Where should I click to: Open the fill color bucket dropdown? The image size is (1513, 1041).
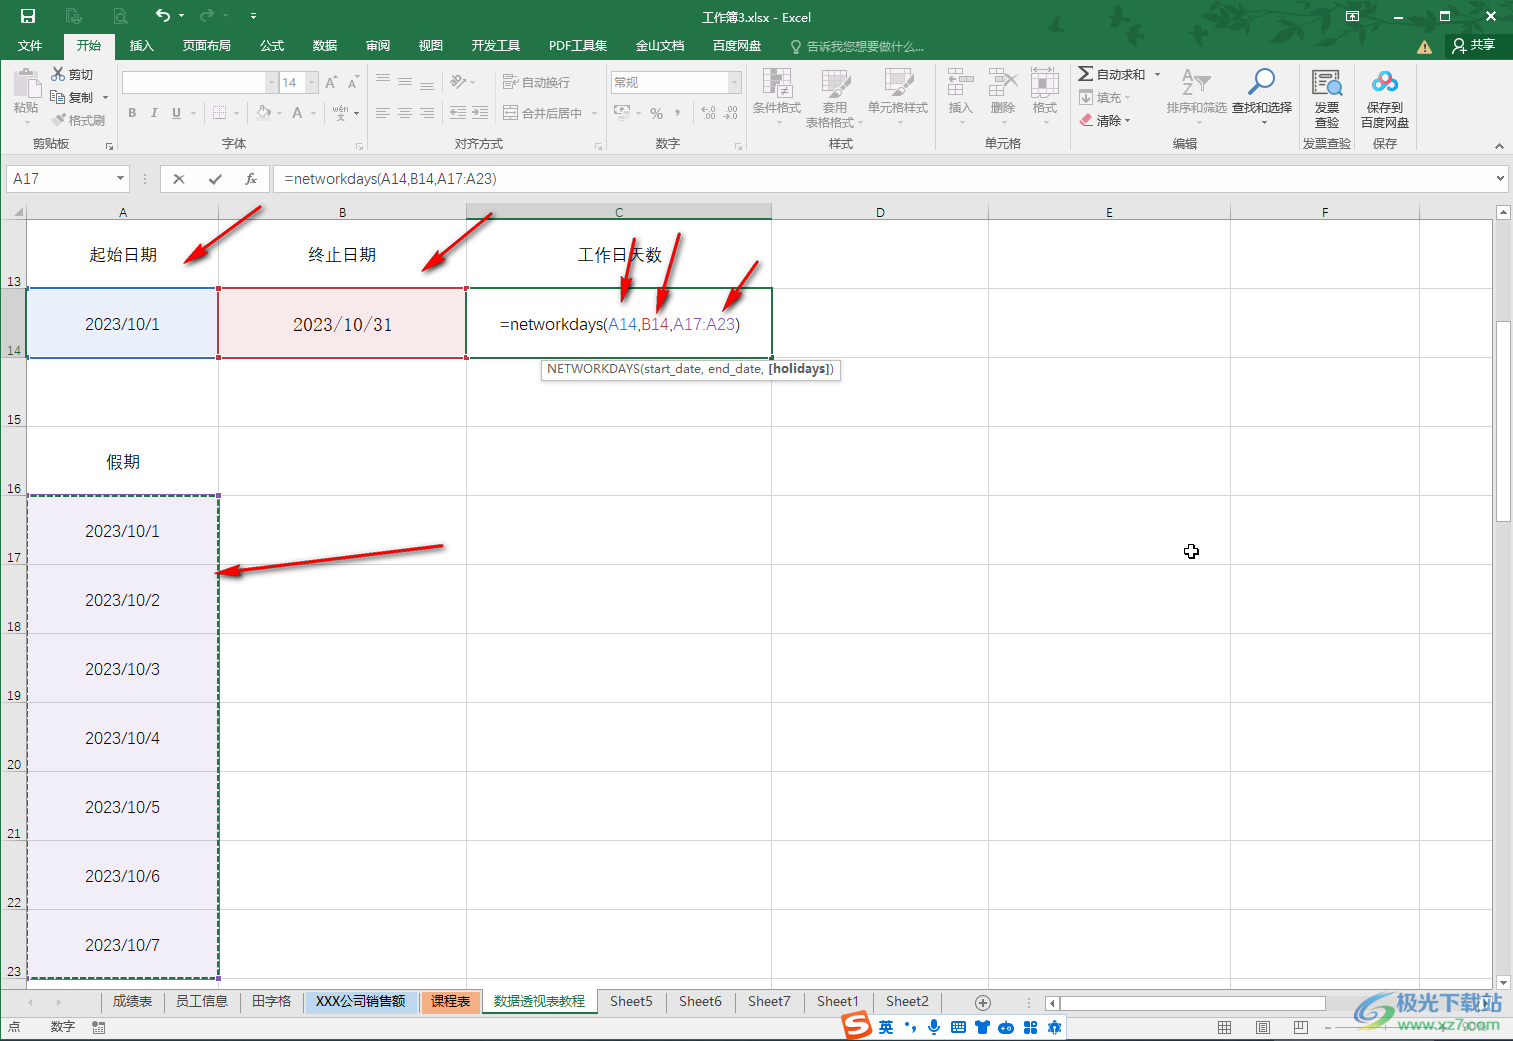point(279,113)
